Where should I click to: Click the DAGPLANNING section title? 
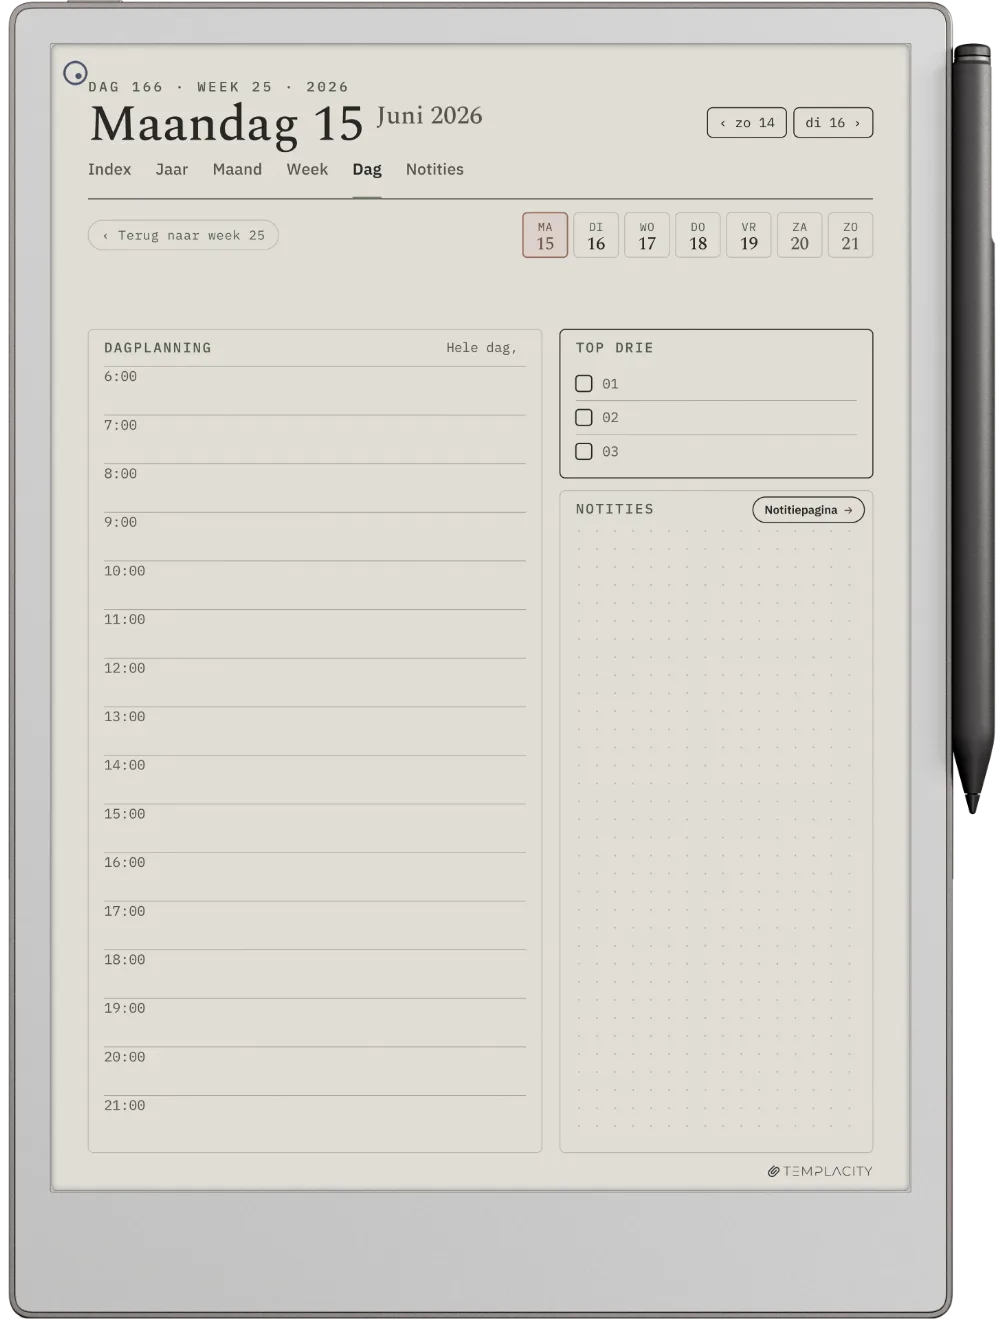click(158, 348)
